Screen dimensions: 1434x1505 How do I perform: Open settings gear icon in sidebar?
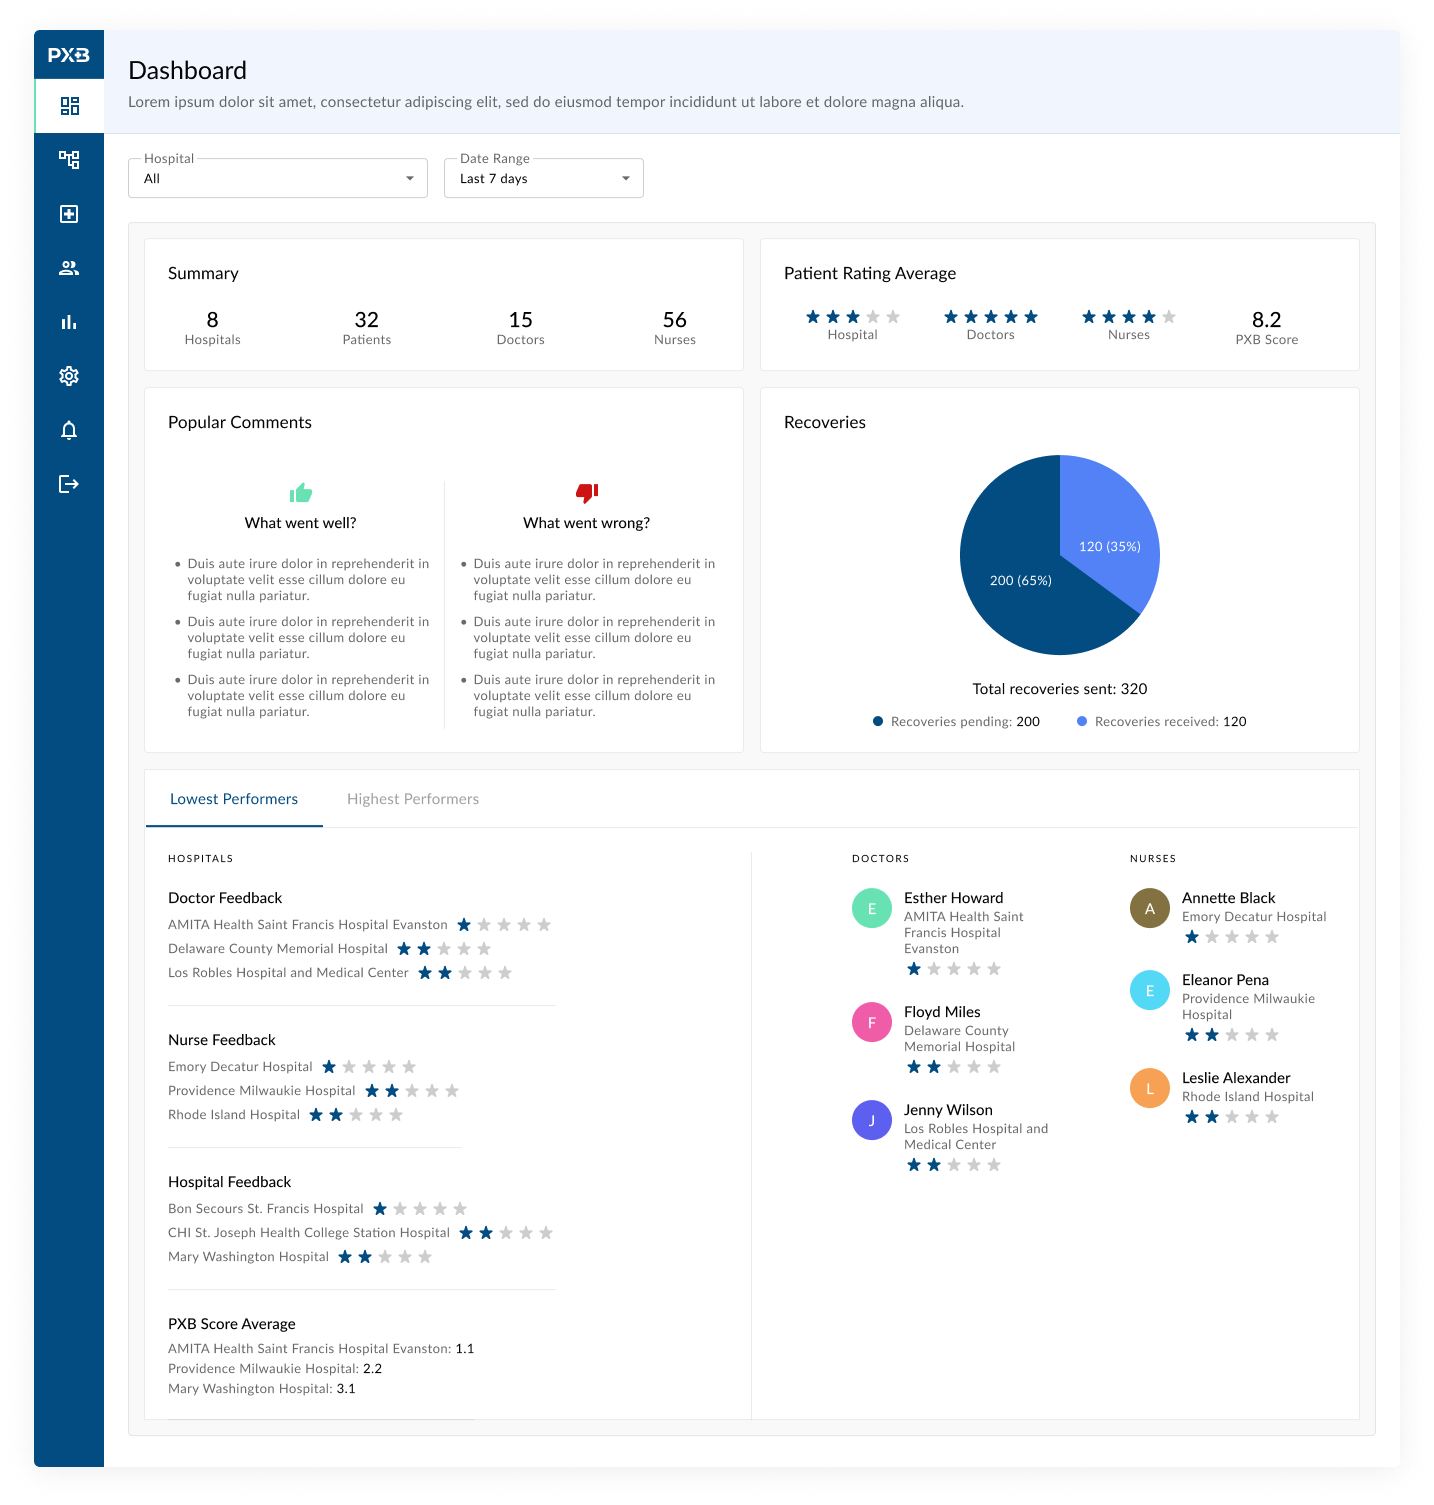pos(69,376)
